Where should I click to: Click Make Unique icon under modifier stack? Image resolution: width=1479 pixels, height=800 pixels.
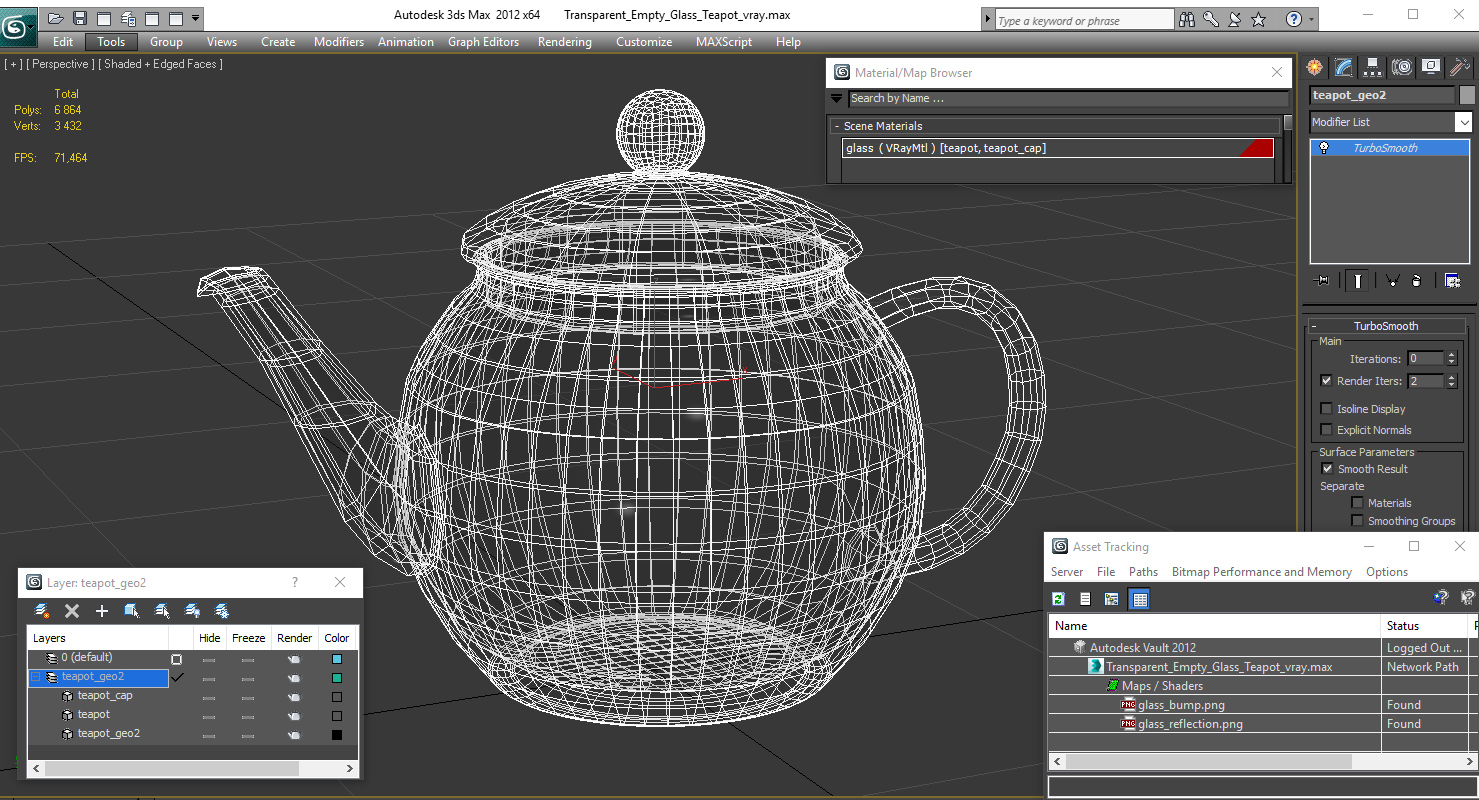pos(1391,281)
